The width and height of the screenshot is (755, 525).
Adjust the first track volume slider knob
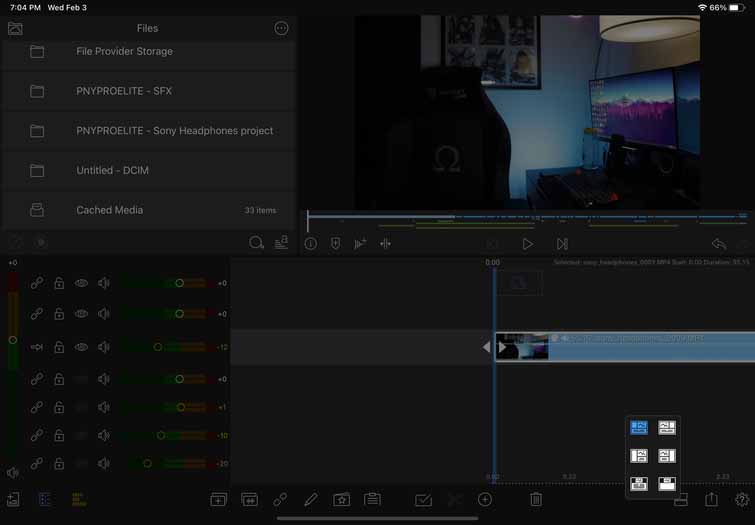(x=180, y=283)
